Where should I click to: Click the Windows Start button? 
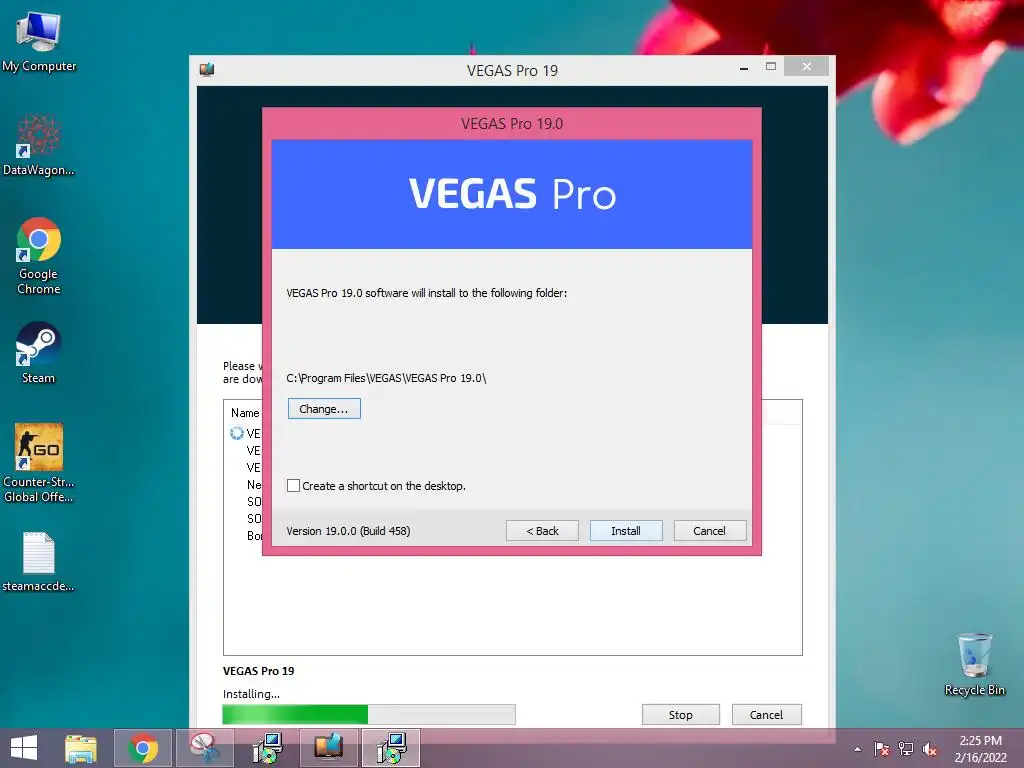24,748
